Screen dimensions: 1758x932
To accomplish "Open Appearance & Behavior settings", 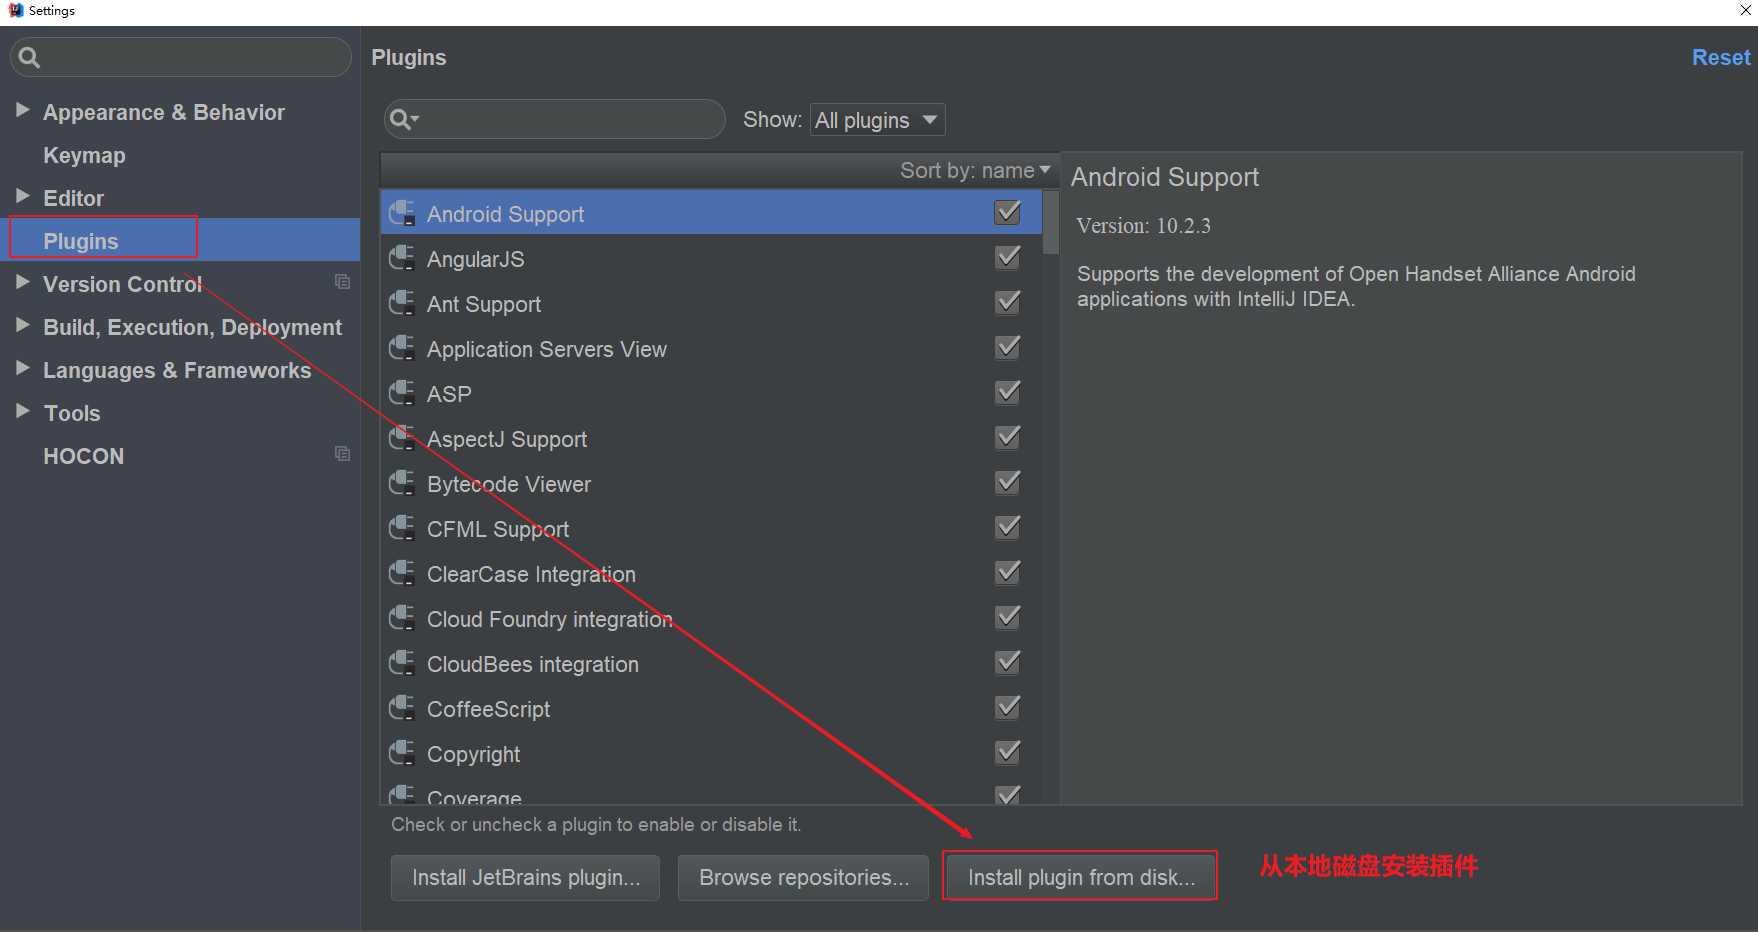I will click(164, 112).
